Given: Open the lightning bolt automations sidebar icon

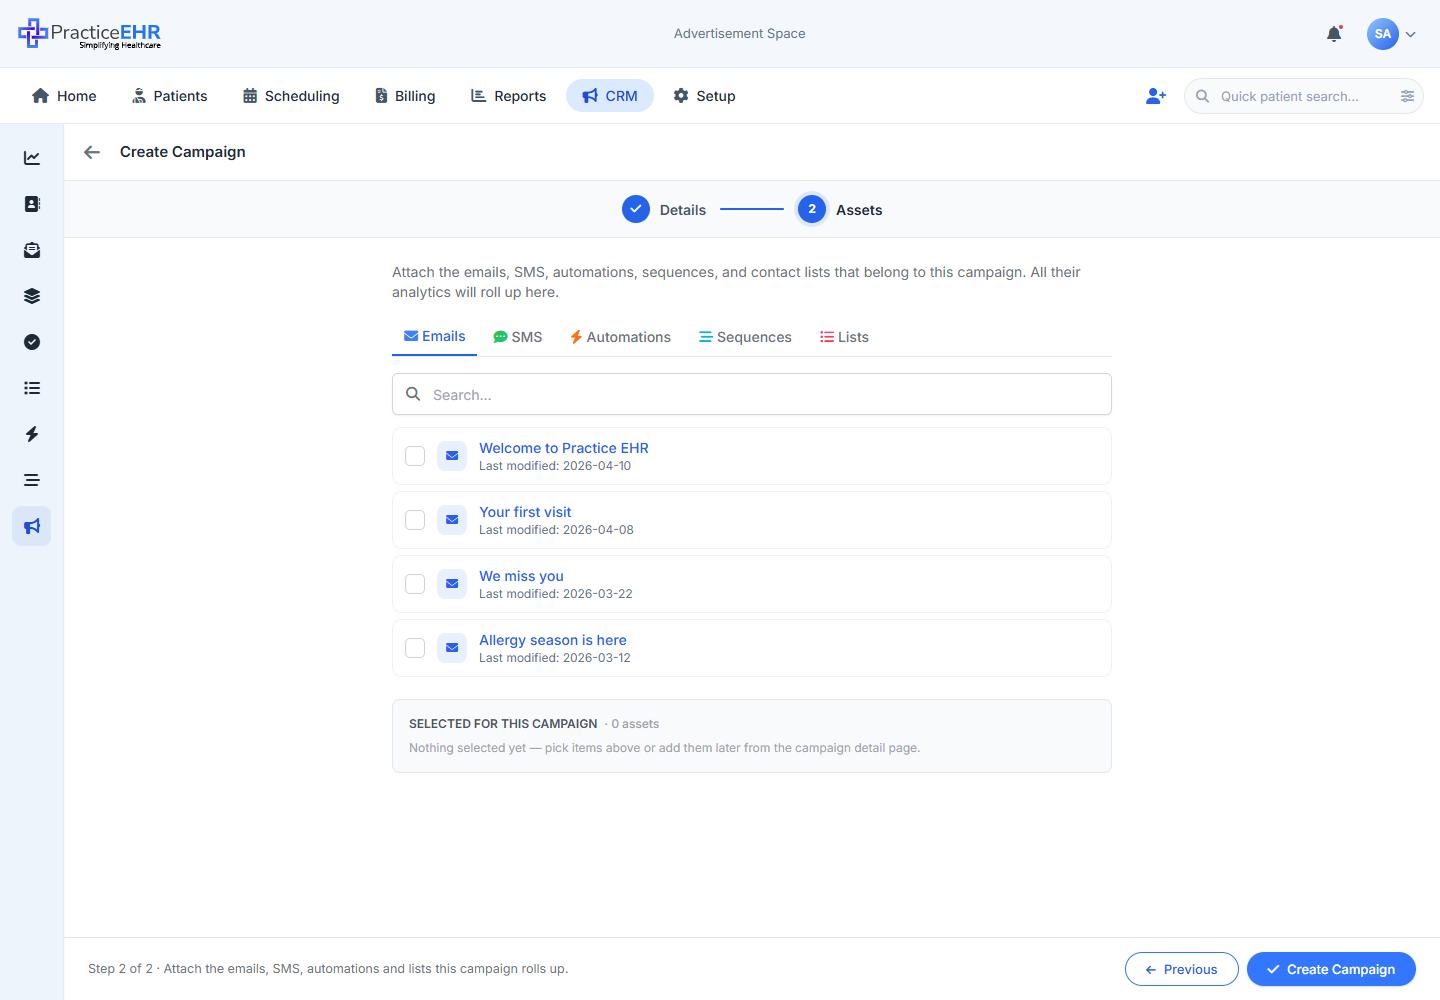Looking at the screenshot, I should click(32, 434).
